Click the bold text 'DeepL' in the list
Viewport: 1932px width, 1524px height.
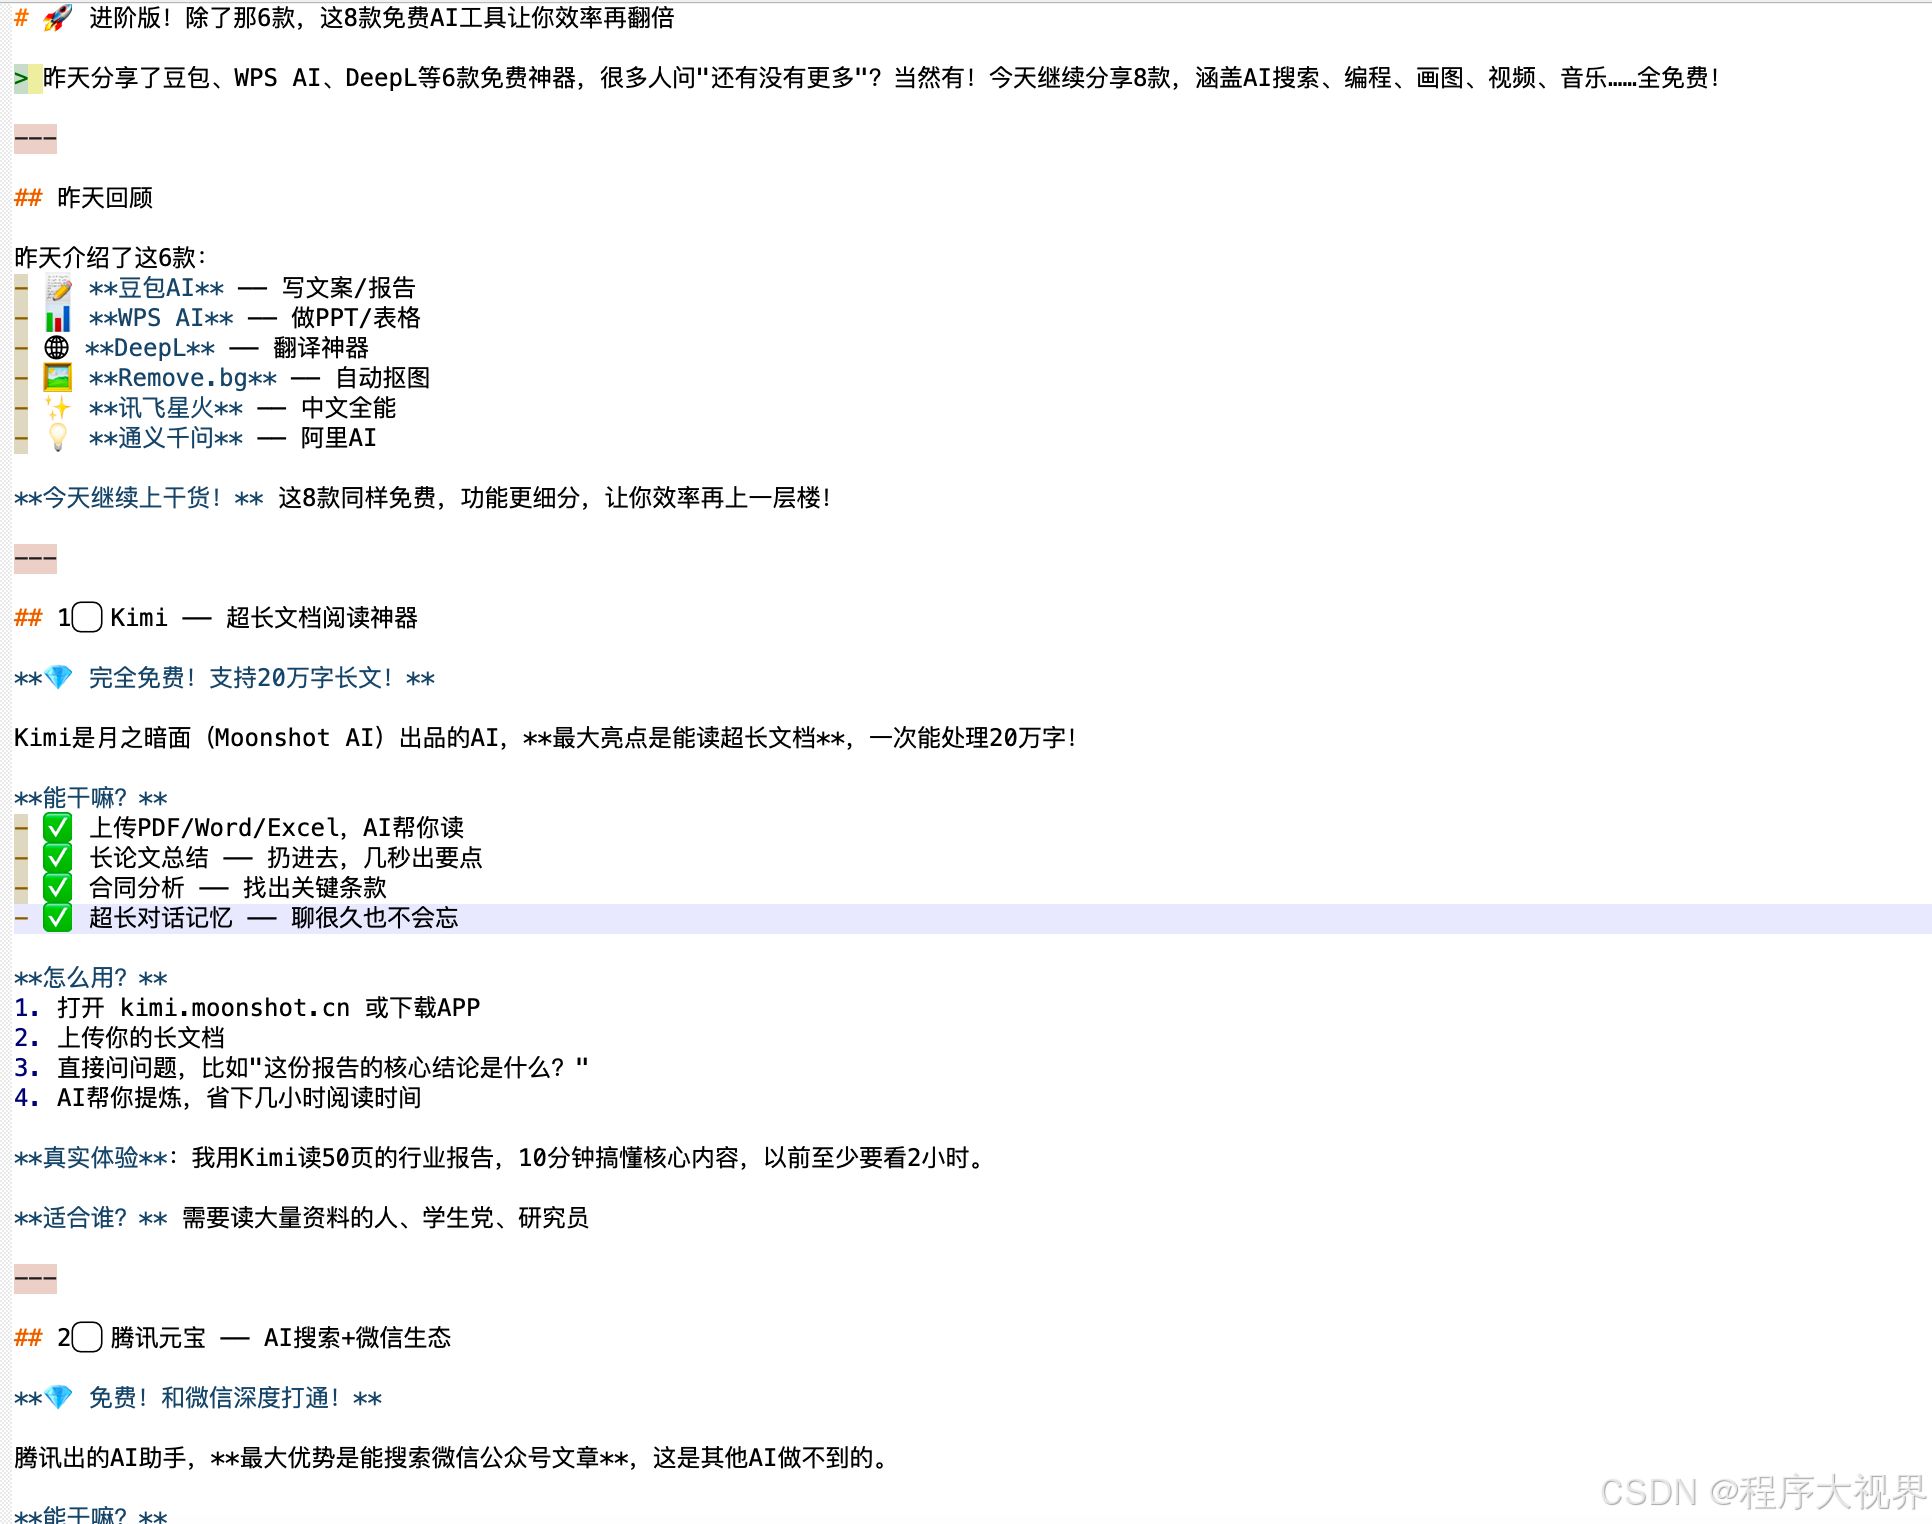tap(150, 348)
